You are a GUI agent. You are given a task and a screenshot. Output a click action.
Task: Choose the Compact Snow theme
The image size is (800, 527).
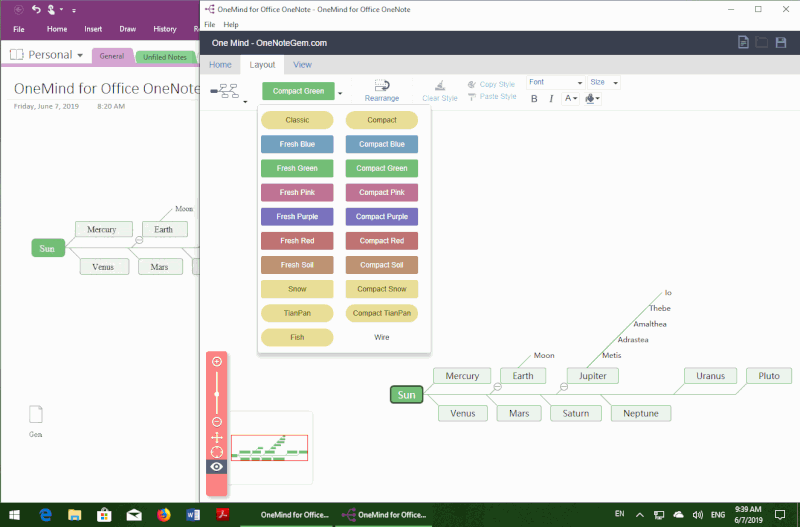382,289
